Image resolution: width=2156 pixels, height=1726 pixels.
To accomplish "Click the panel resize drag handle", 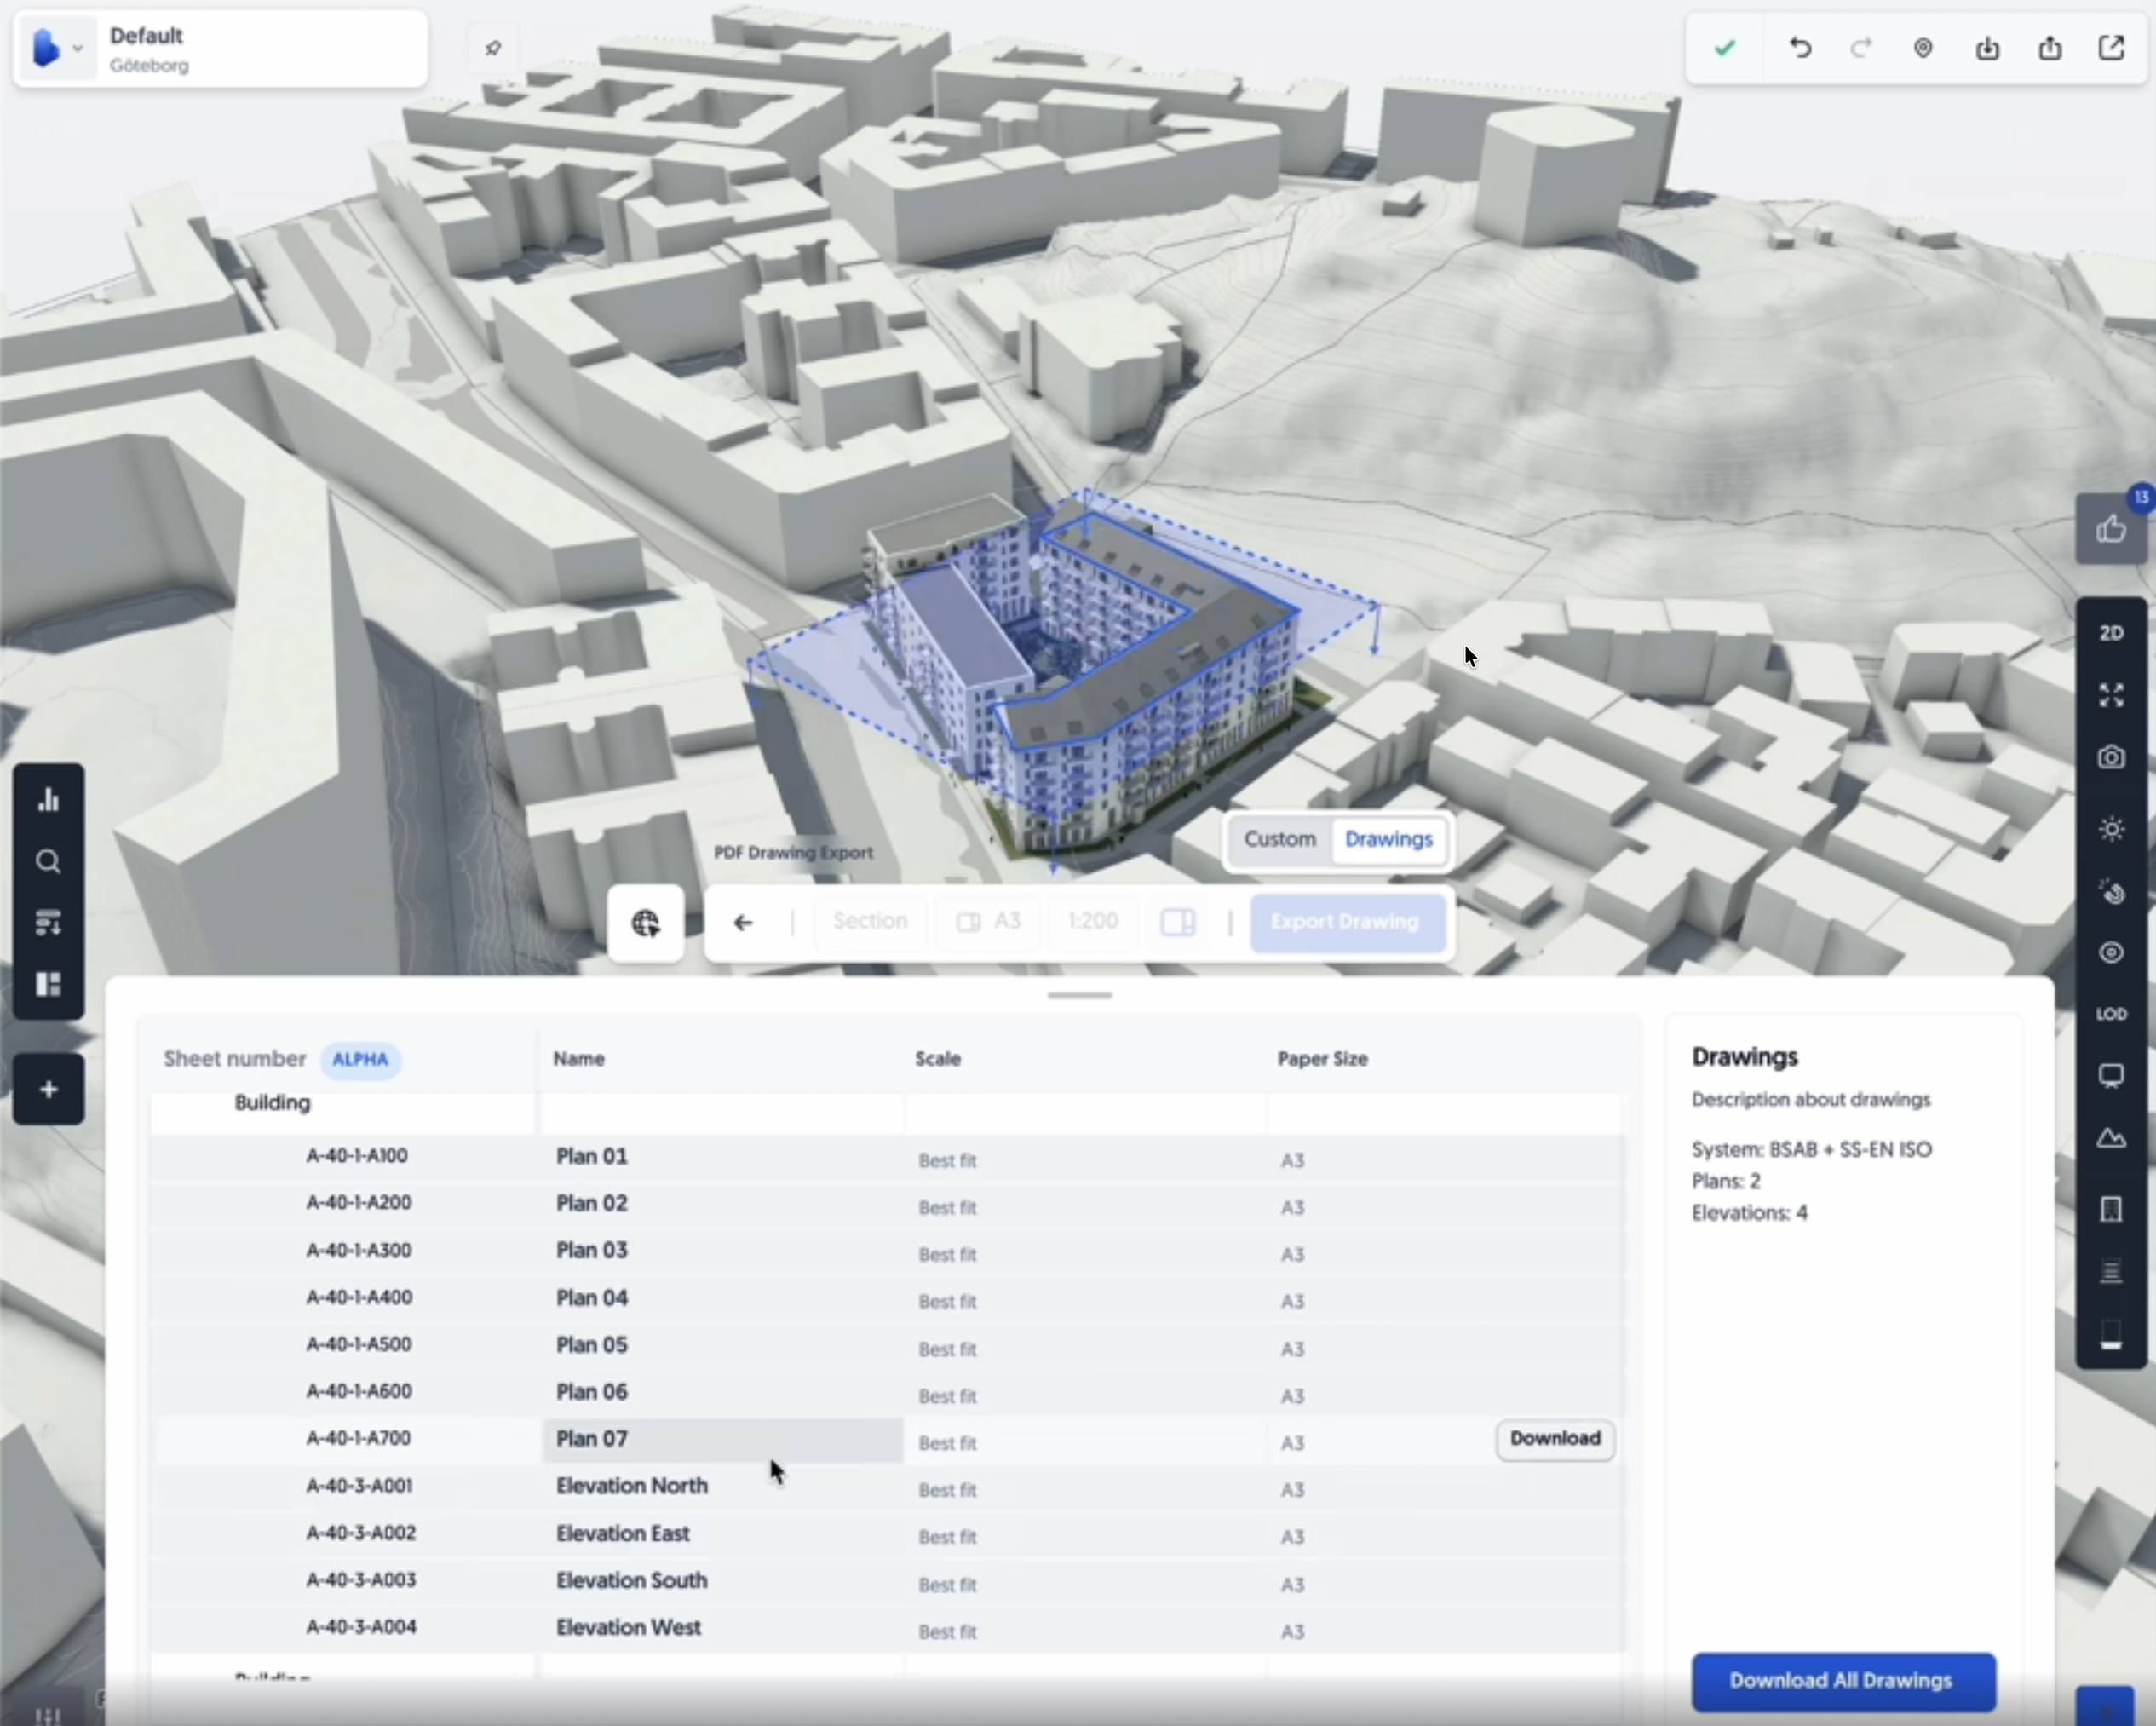I will (1080, 995).
